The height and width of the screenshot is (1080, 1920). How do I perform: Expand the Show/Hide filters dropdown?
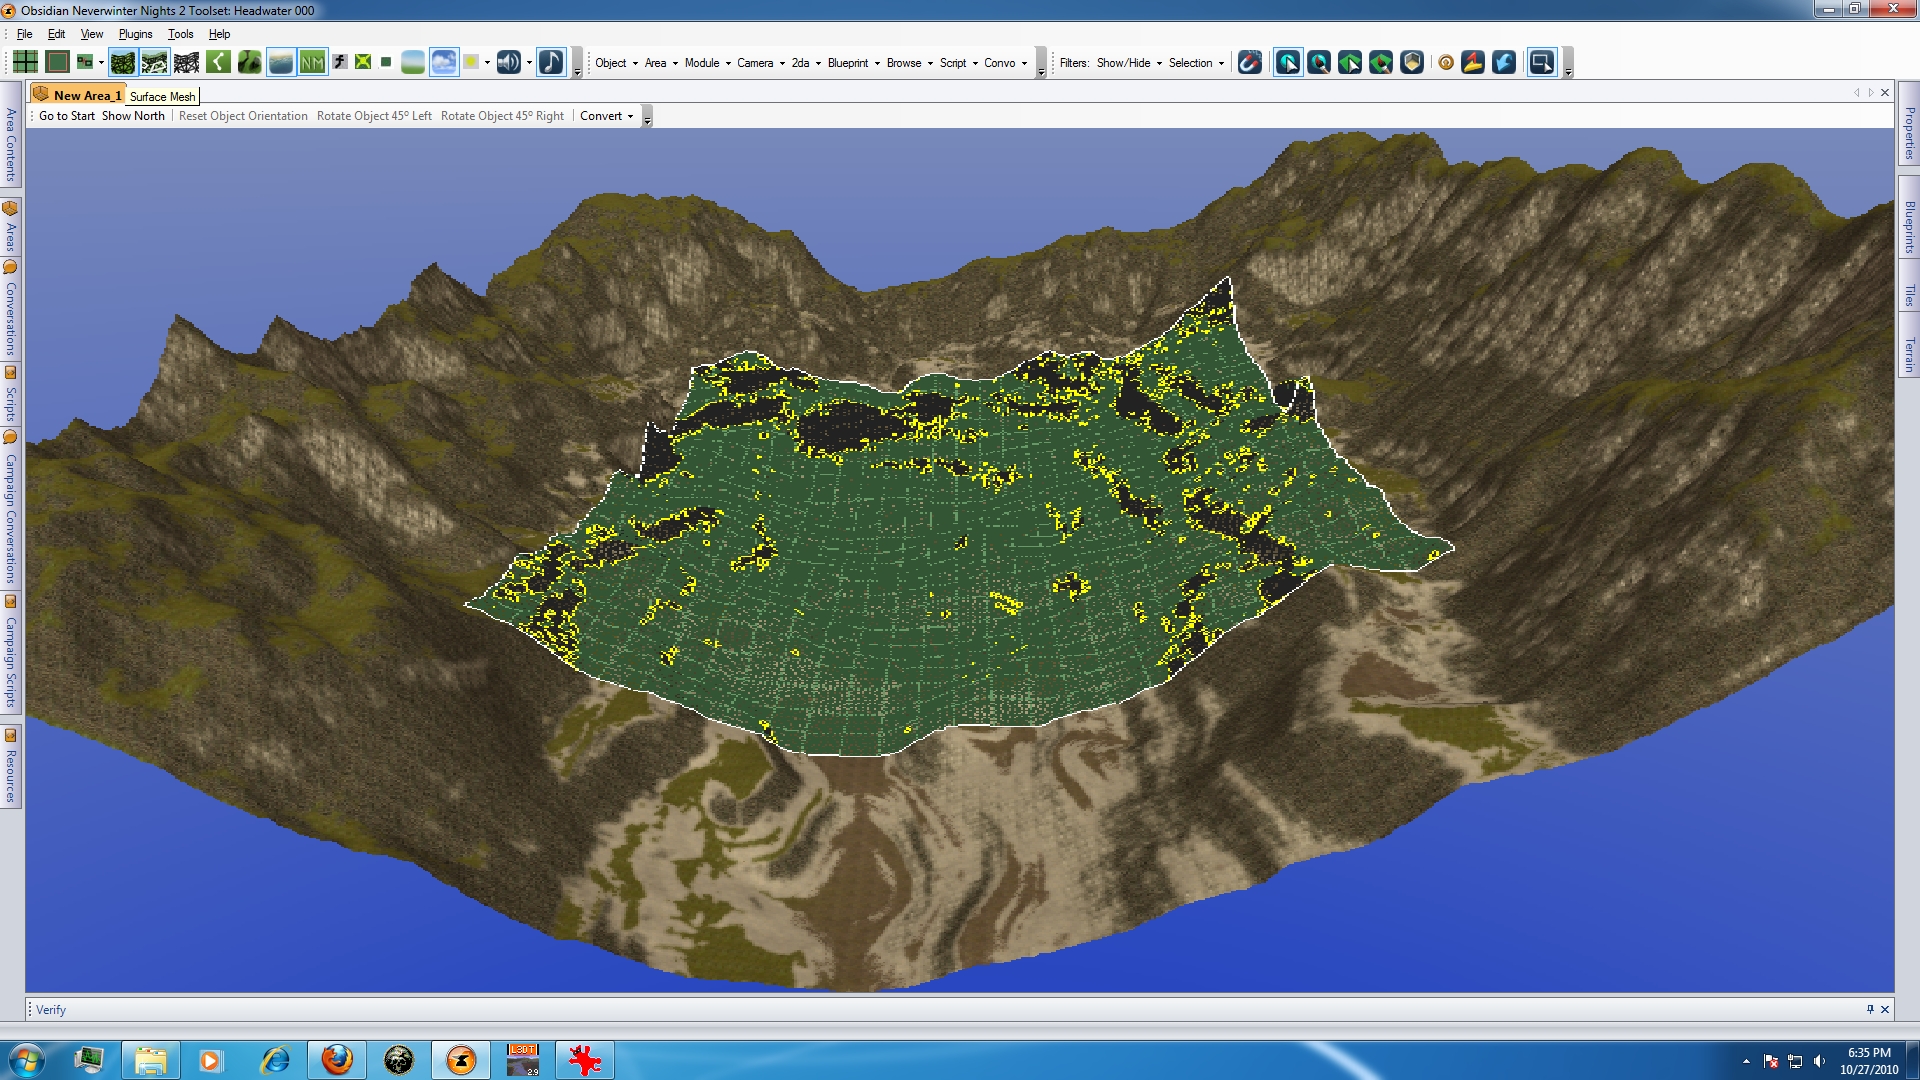click(x=1129, y=62)
